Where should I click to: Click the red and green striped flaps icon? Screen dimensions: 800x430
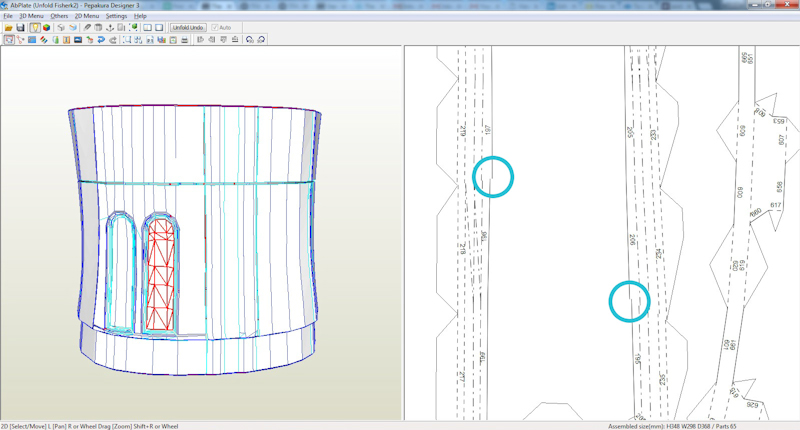(43, 40)
